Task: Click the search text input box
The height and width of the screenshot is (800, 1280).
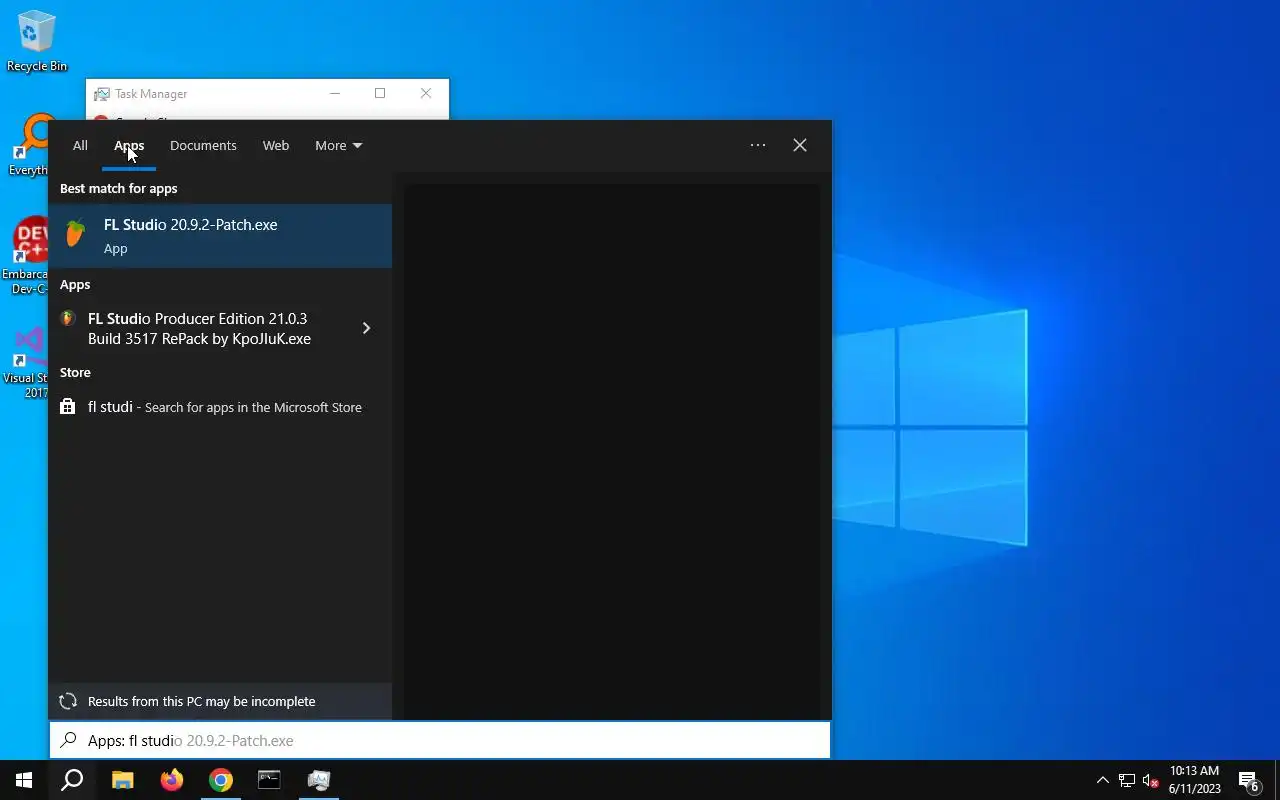Action: point(440,741)
